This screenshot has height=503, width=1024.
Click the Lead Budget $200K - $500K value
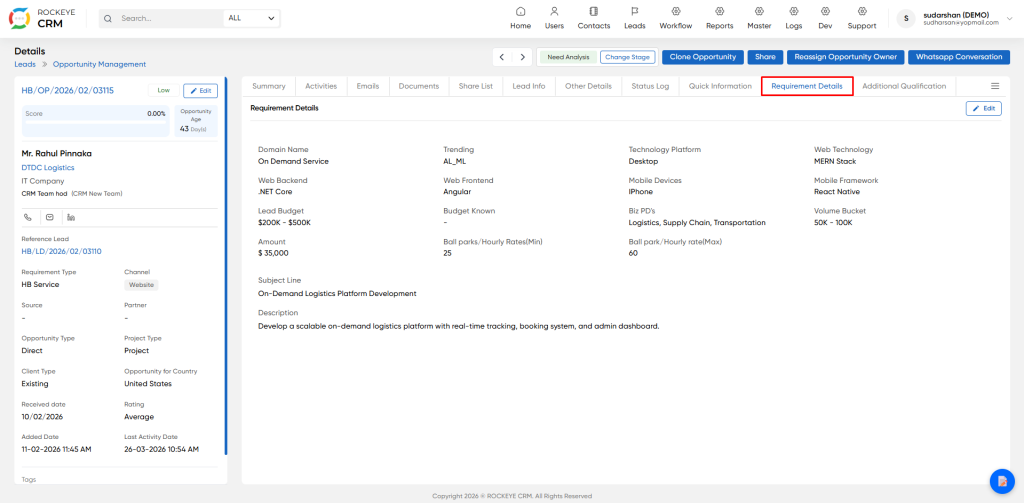[x=284, y=223]
